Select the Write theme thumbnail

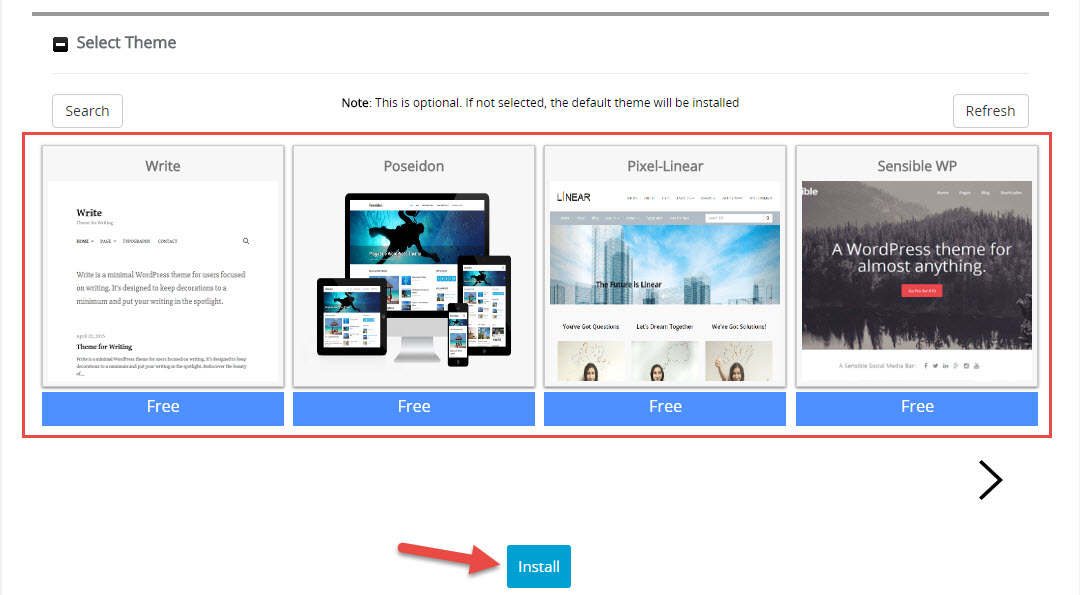(163, 282)
